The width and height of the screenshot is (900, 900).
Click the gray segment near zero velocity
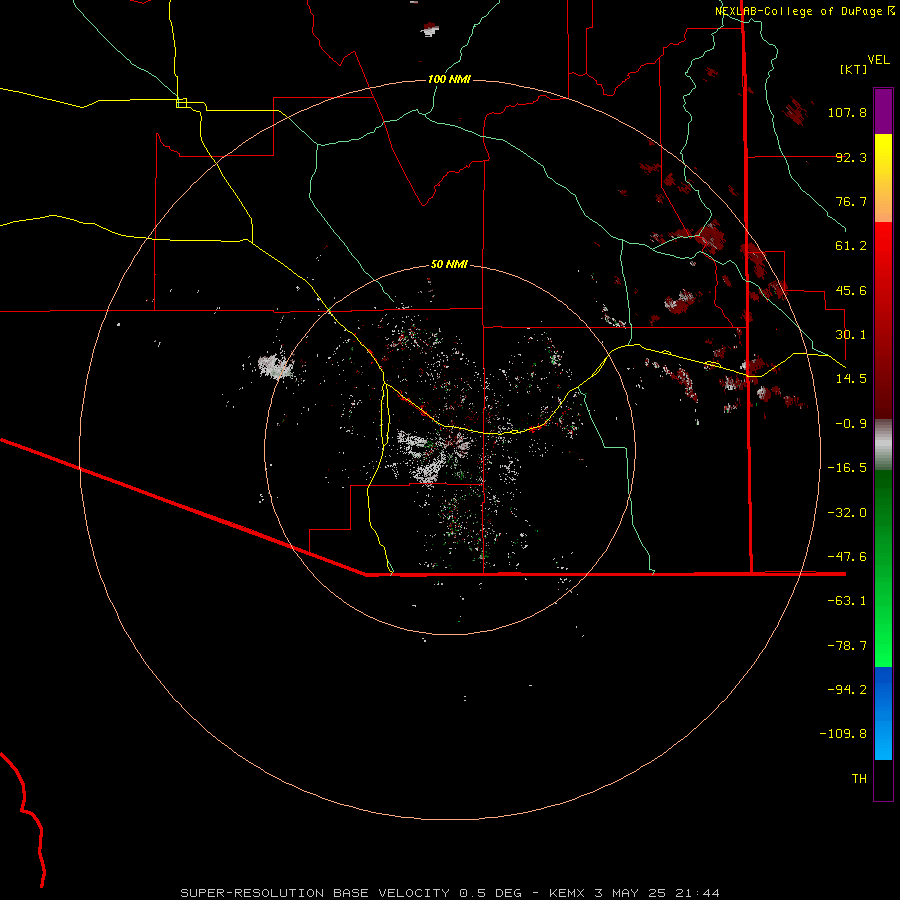coord(883,445)
